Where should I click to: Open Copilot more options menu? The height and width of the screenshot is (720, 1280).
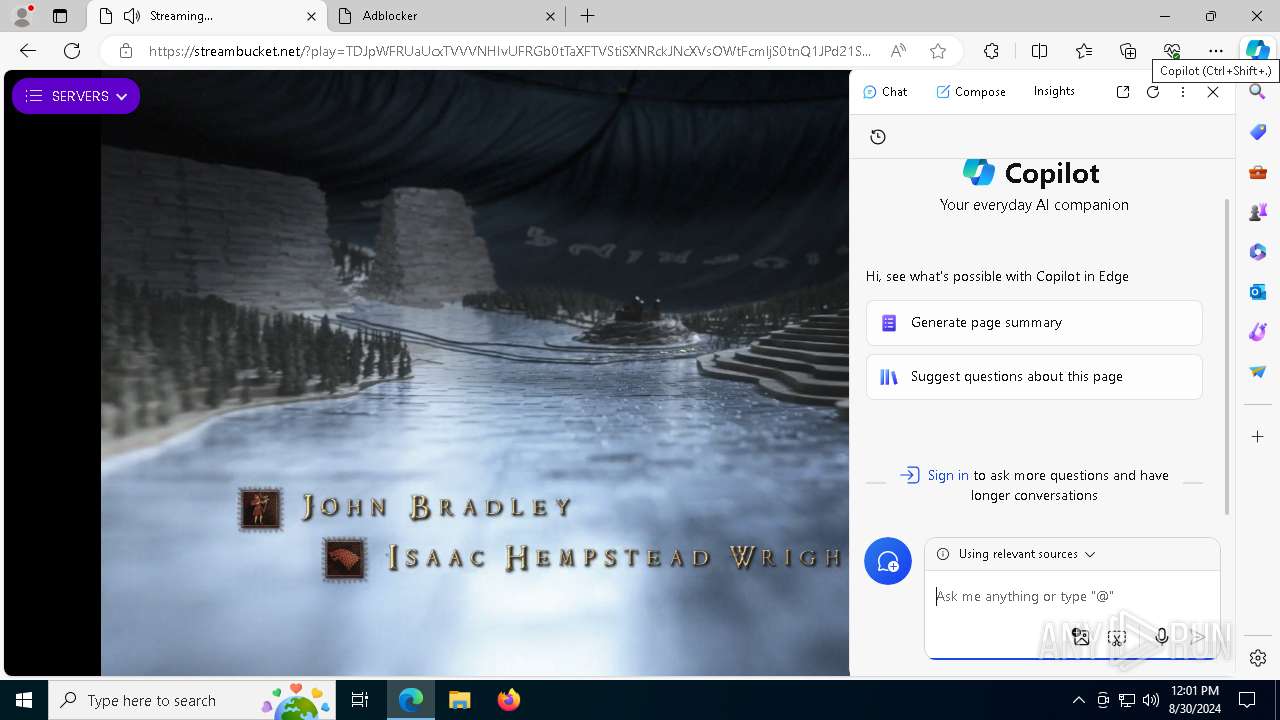(1183, 92)
